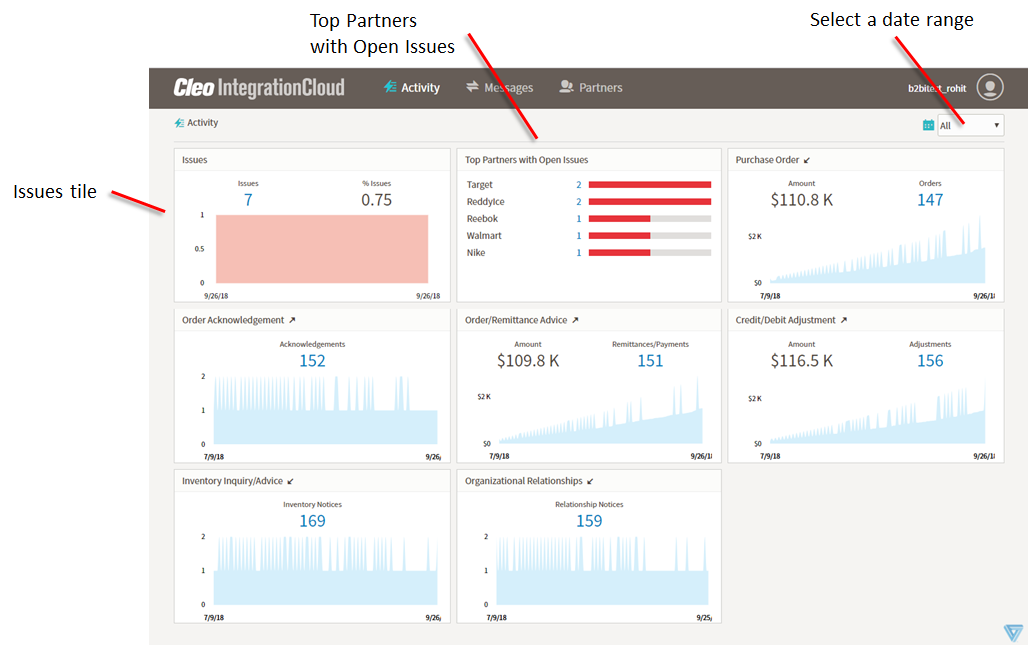1028x645 pixels.
Task: Click the Organizational Relationships arrow icon
Action: 591,481
